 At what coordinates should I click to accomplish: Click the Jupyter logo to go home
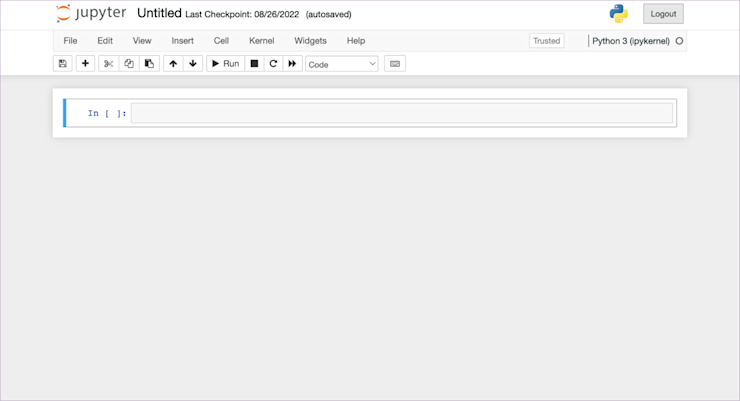pyautogui.click(x=91, y=14)
